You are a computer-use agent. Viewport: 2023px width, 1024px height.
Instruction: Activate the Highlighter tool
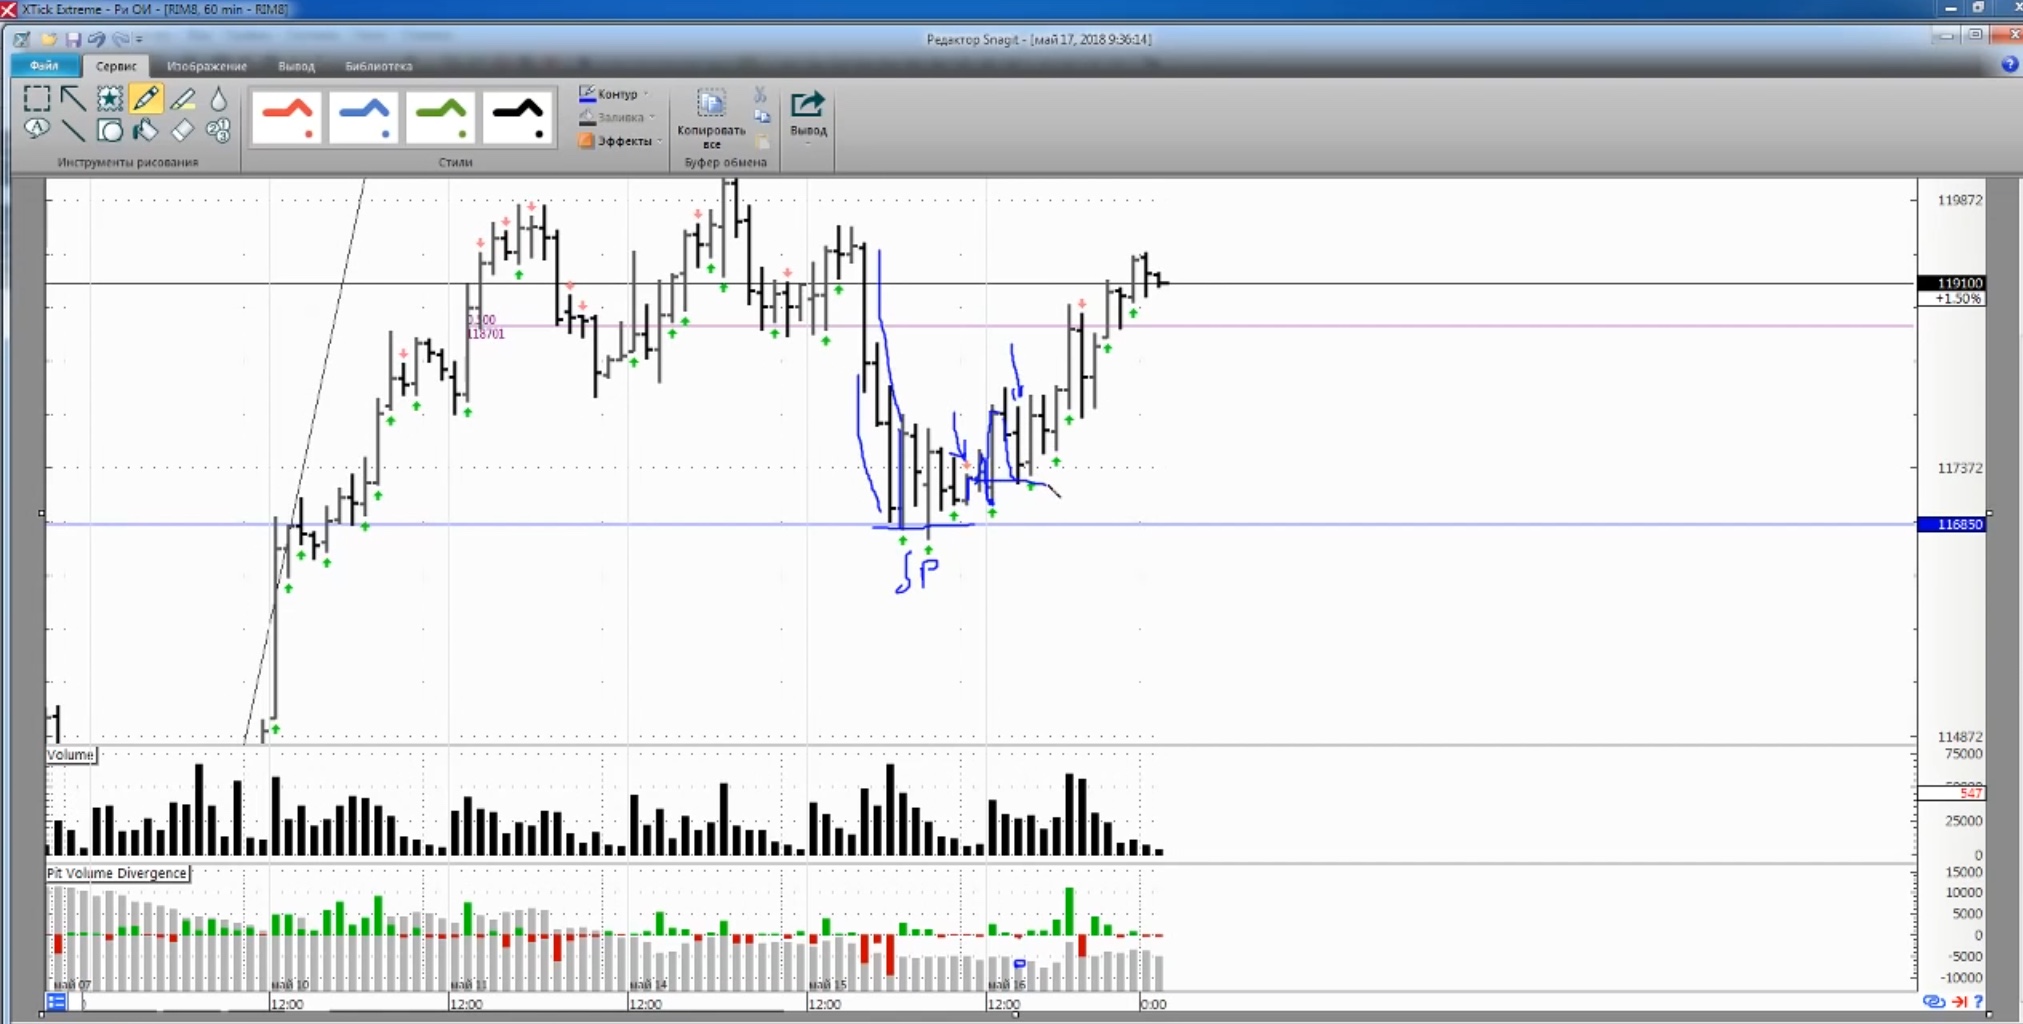coord(182,98)
